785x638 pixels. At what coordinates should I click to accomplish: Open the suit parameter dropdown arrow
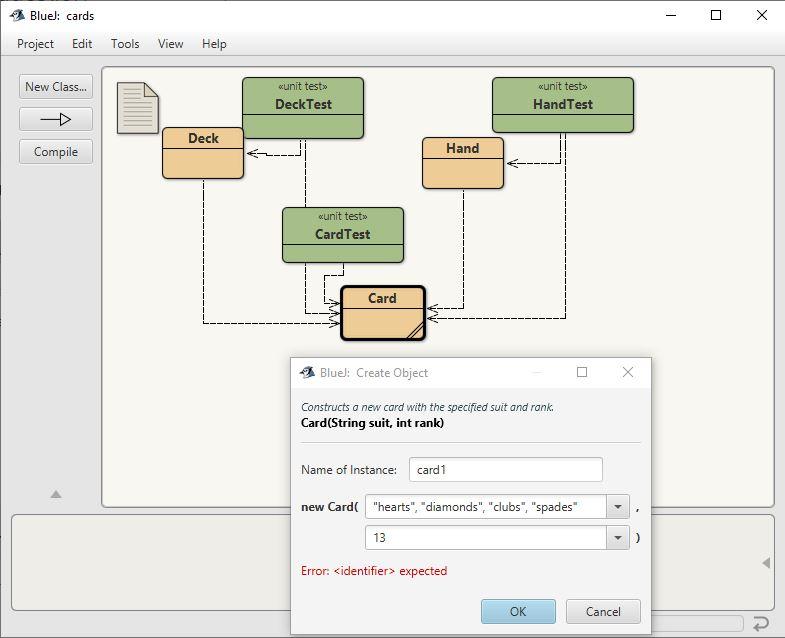click(618, 507)
